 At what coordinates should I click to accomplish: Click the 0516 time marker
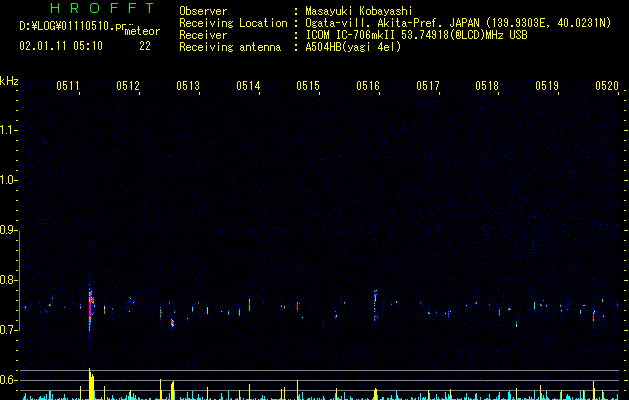(x=368, y=86)
